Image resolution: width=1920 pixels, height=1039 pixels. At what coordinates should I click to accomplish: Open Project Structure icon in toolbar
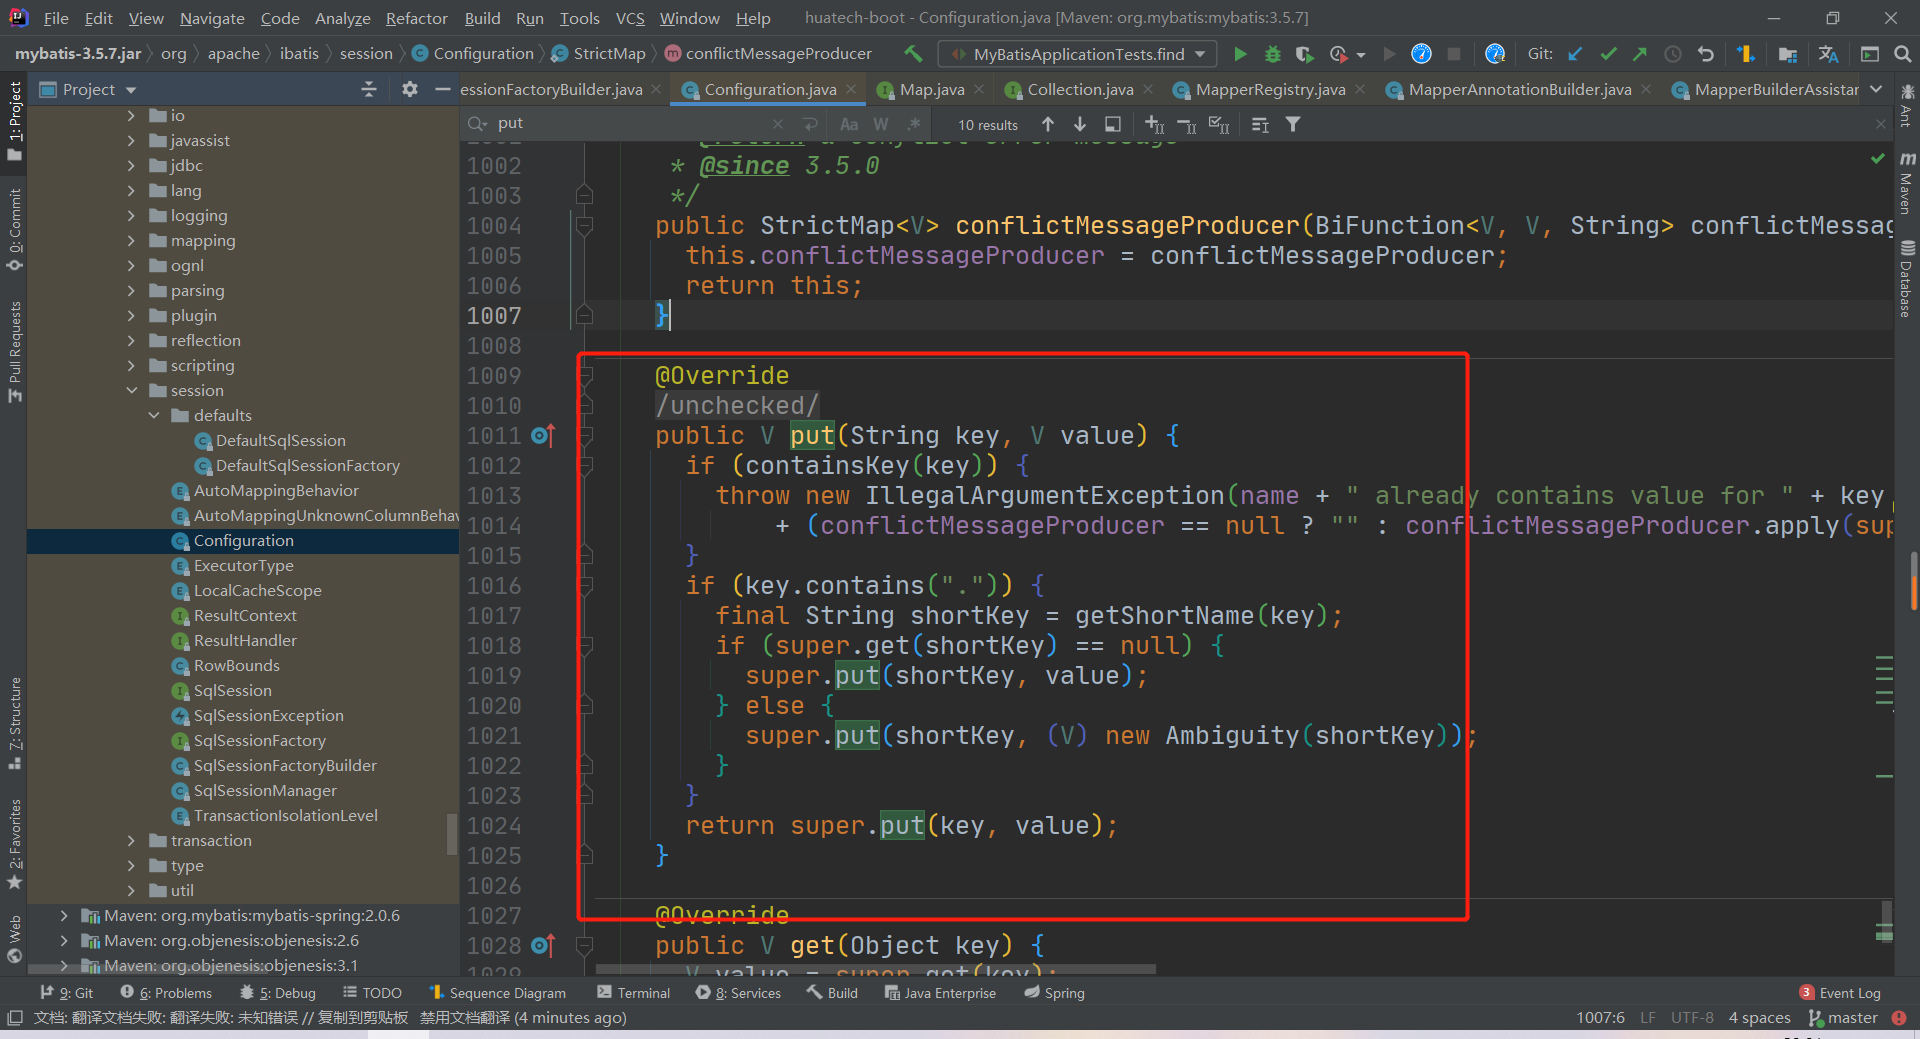pyautogui.click(x=1788, y=54)
